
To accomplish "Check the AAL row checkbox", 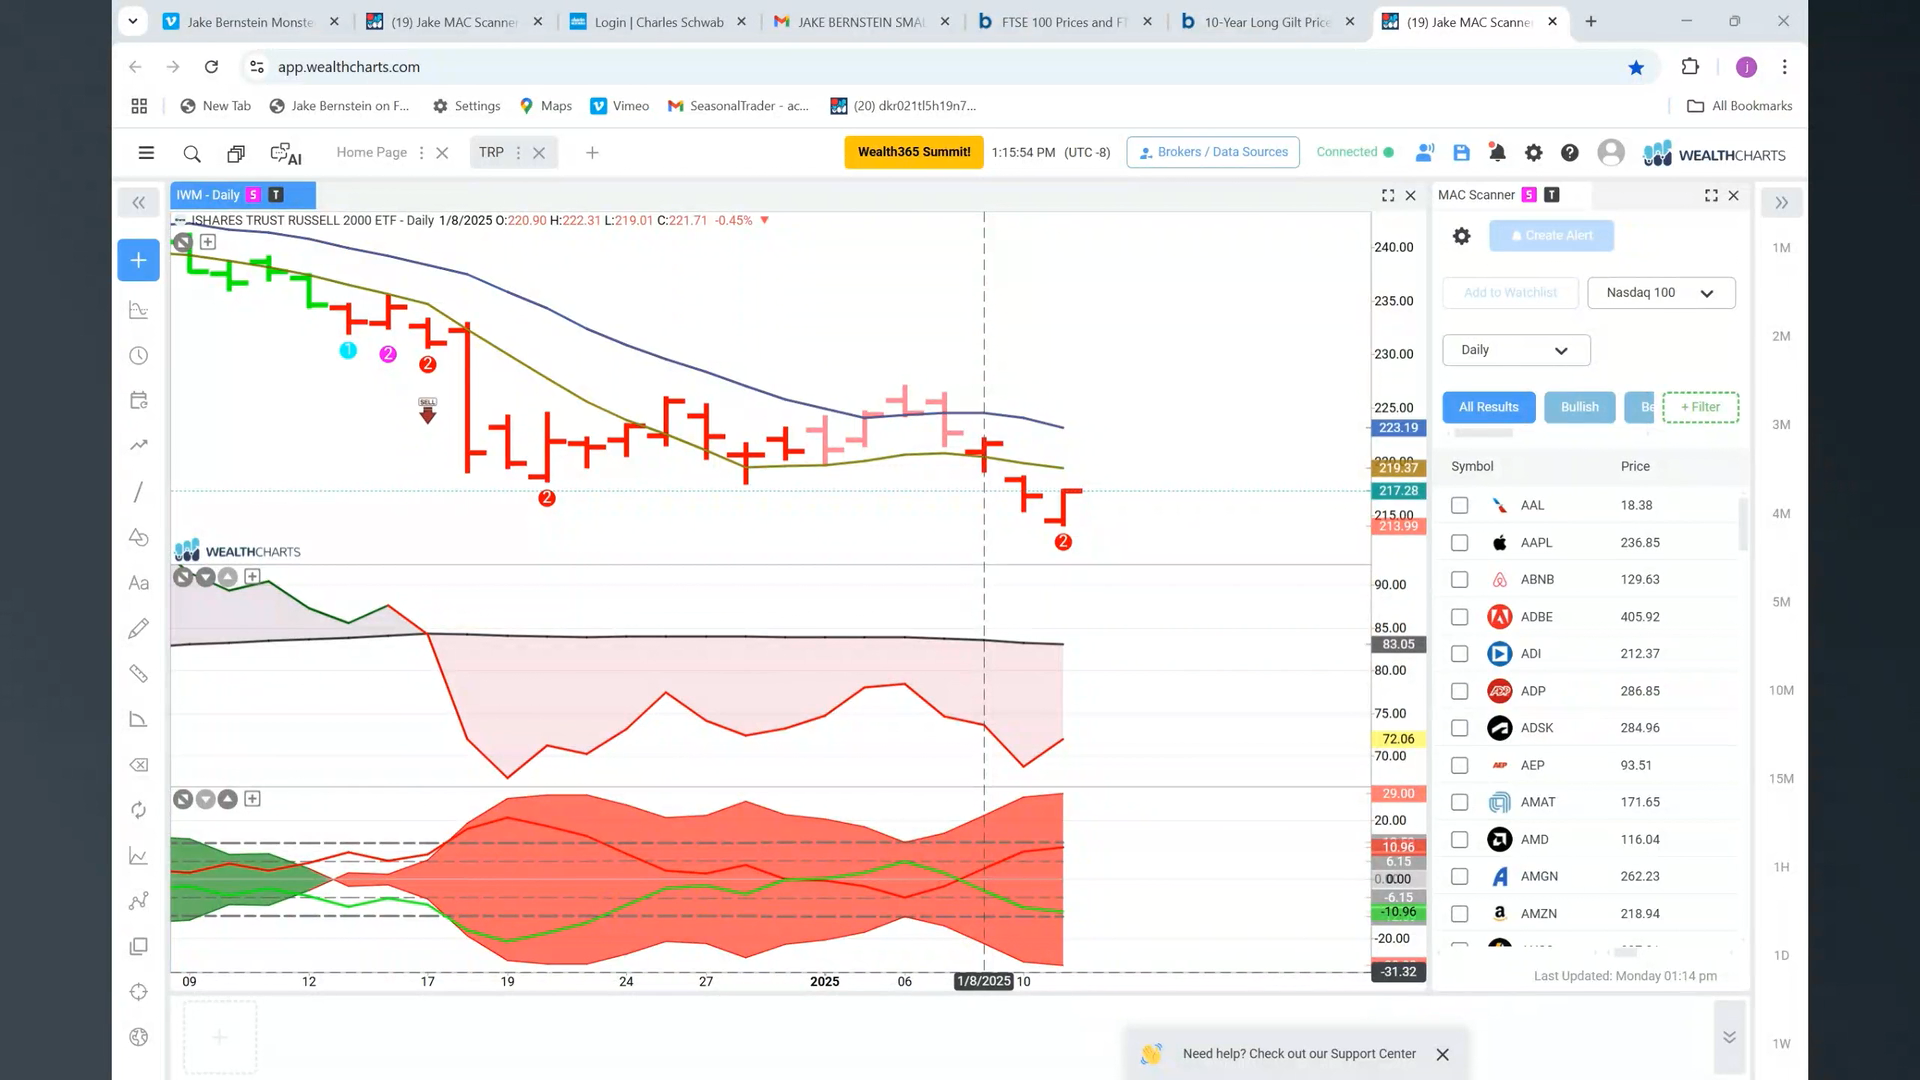I will (1460, 506).
